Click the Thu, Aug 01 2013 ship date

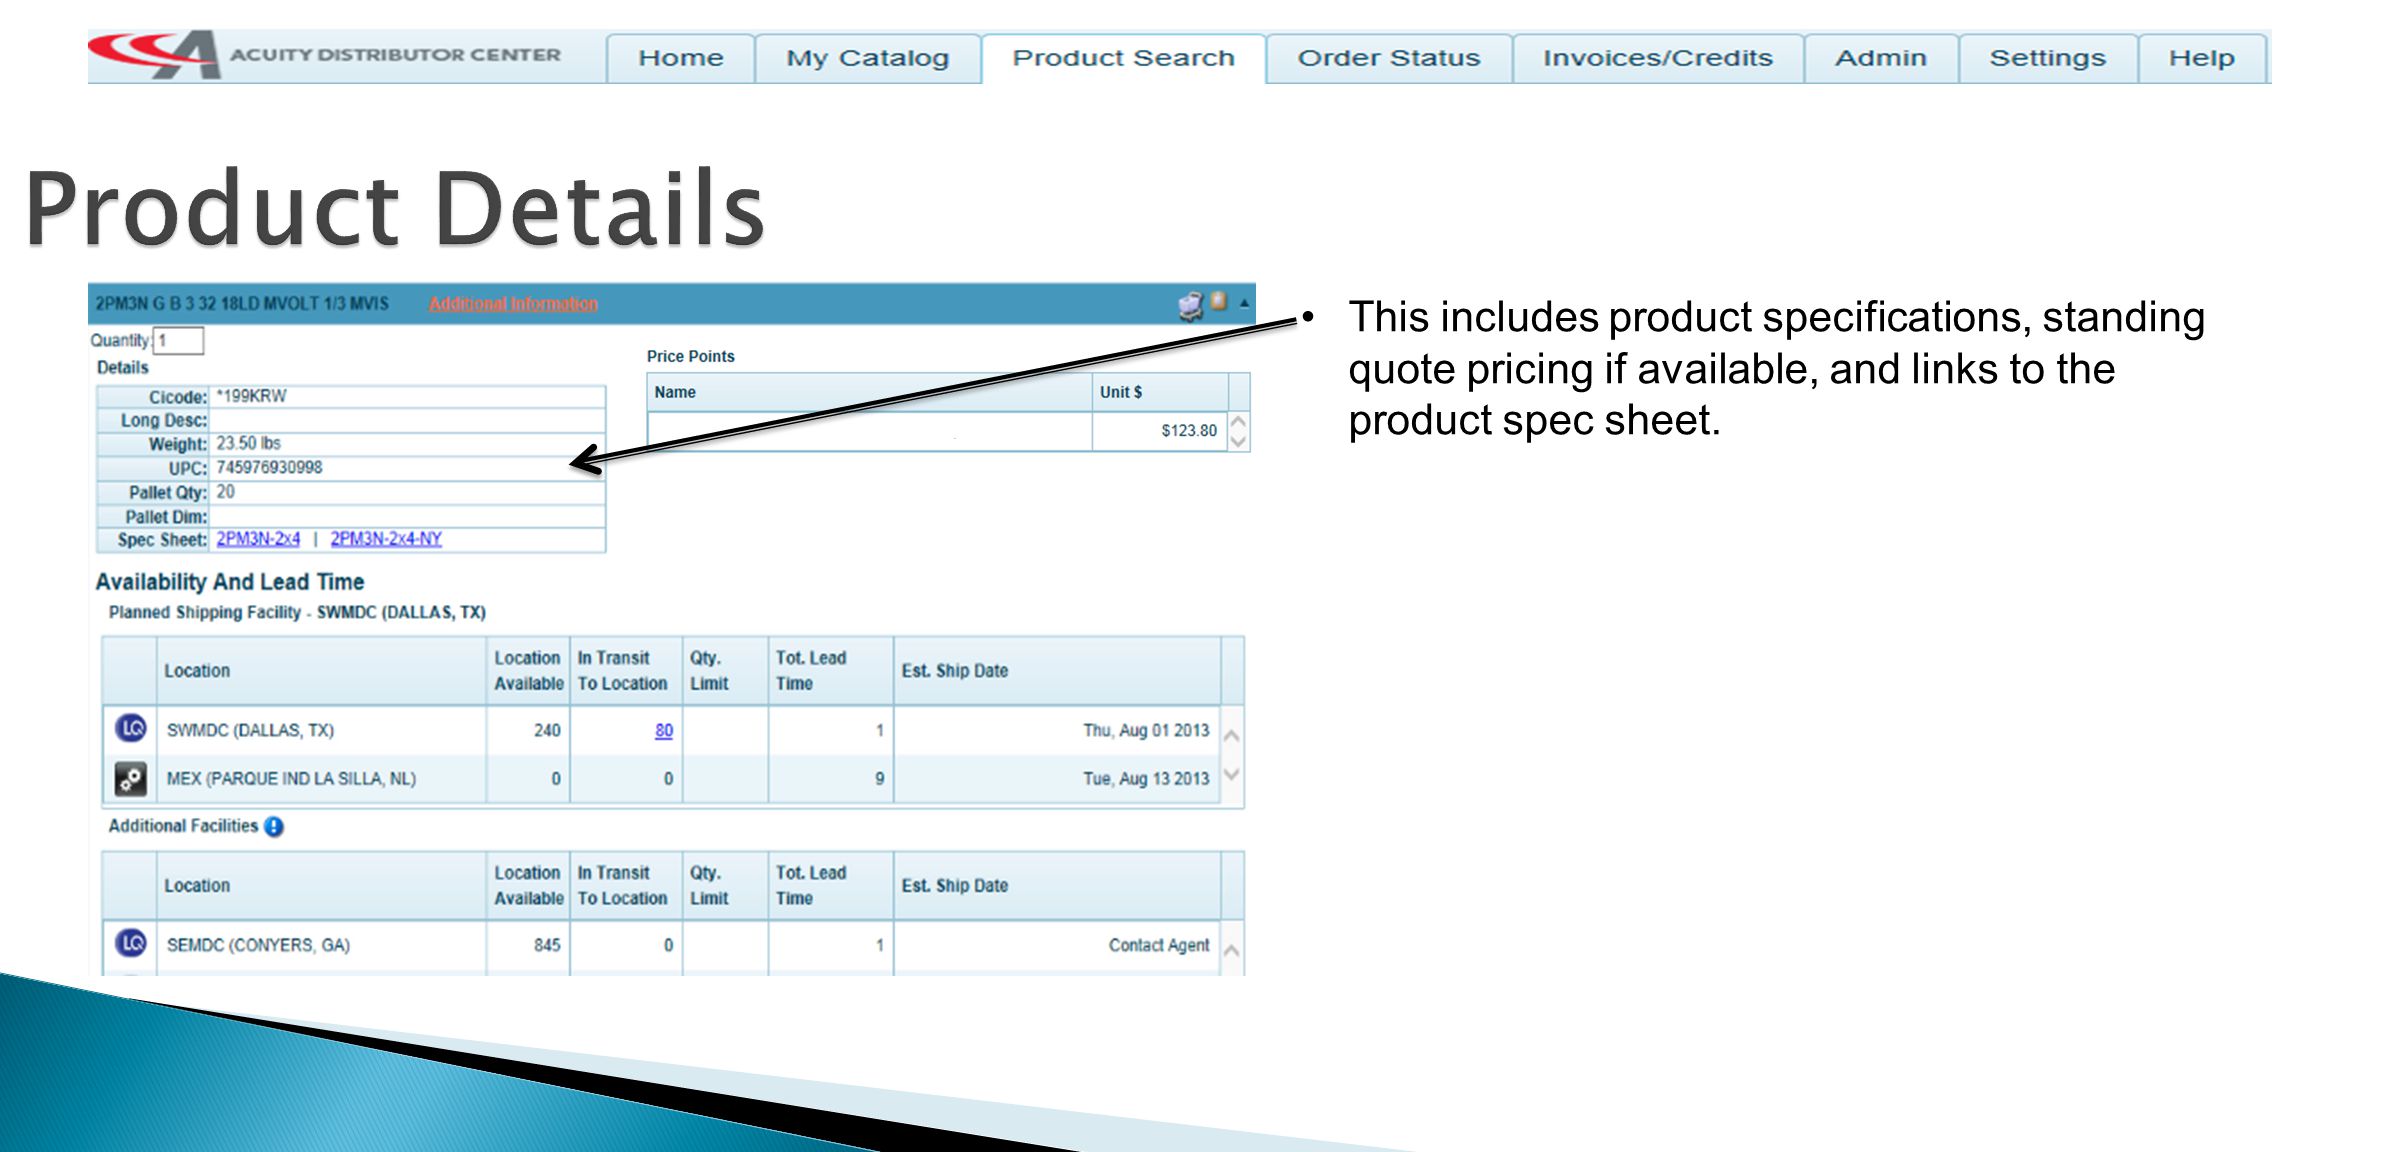tap(1146, 730)
